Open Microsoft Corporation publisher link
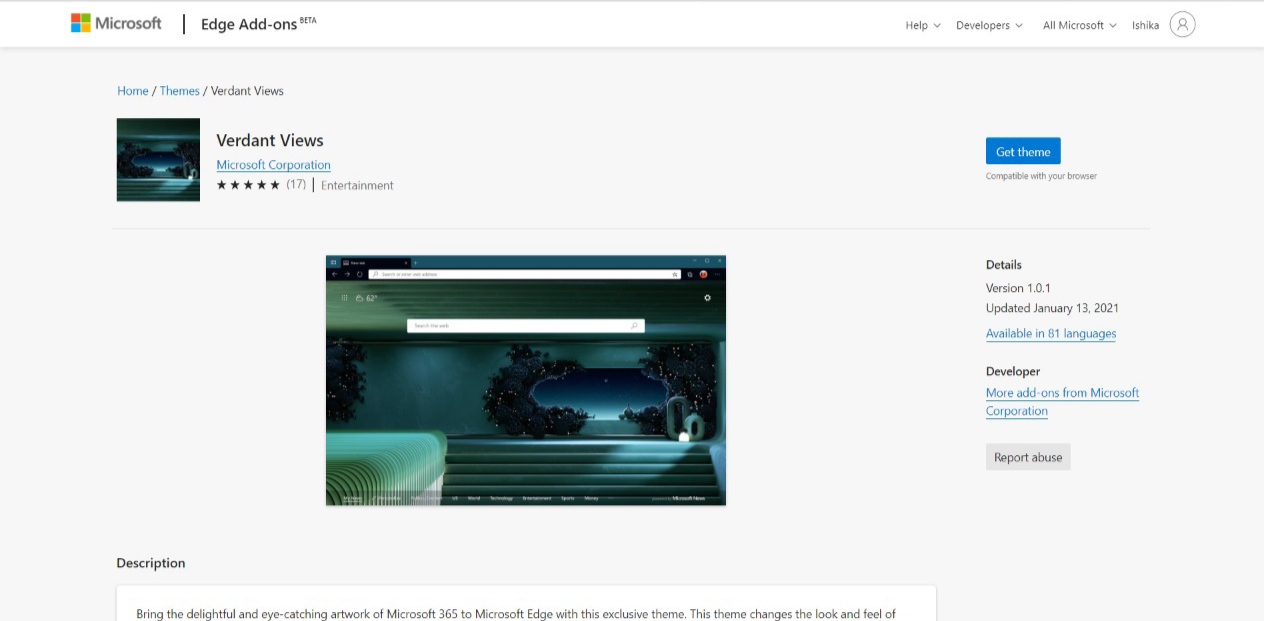 273,165
